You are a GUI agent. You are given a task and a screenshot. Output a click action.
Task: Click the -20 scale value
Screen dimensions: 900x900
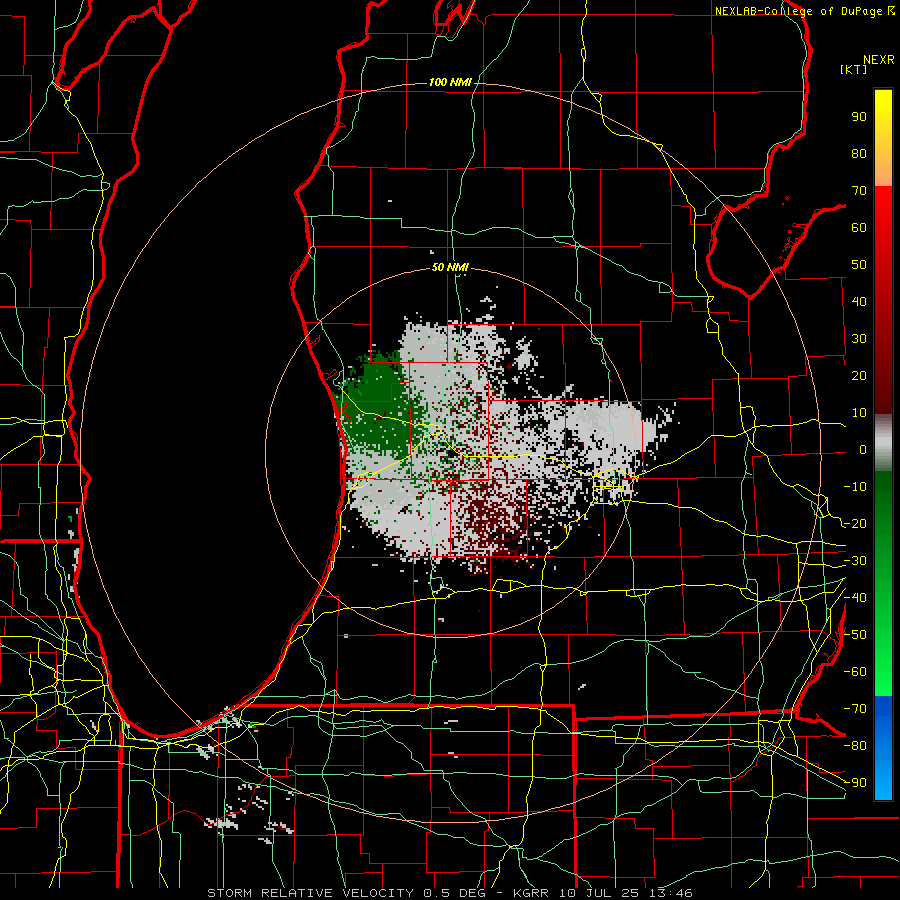(855, 524)
